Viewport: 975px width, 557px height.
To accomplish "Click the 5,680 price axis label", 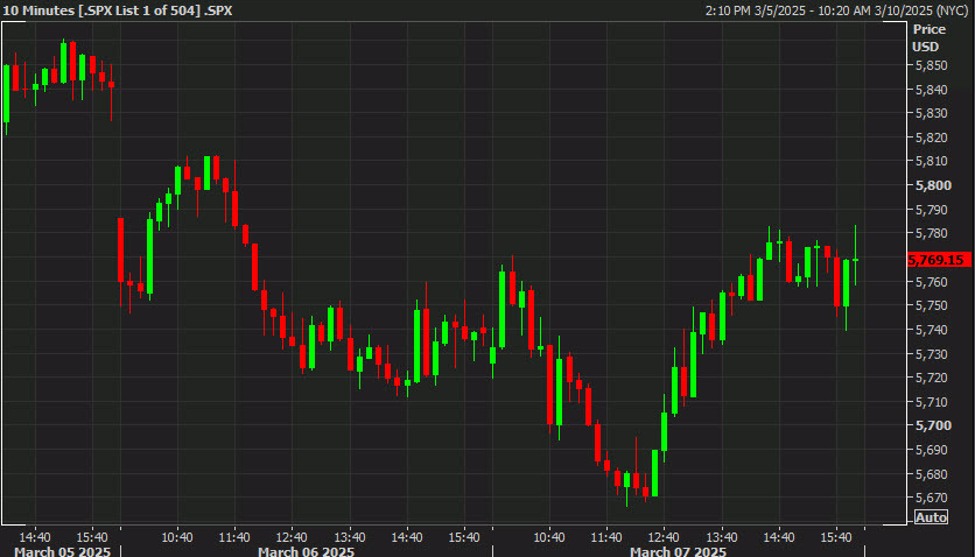I will [x=931, y=474].
